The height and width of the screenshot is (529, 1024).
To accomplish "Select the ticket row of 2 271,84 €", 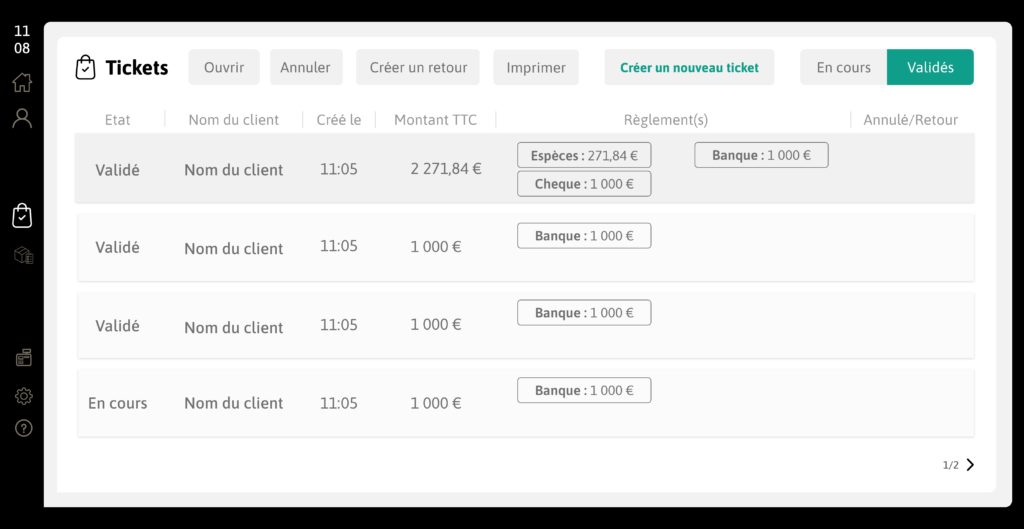I will tap(524, 168).
